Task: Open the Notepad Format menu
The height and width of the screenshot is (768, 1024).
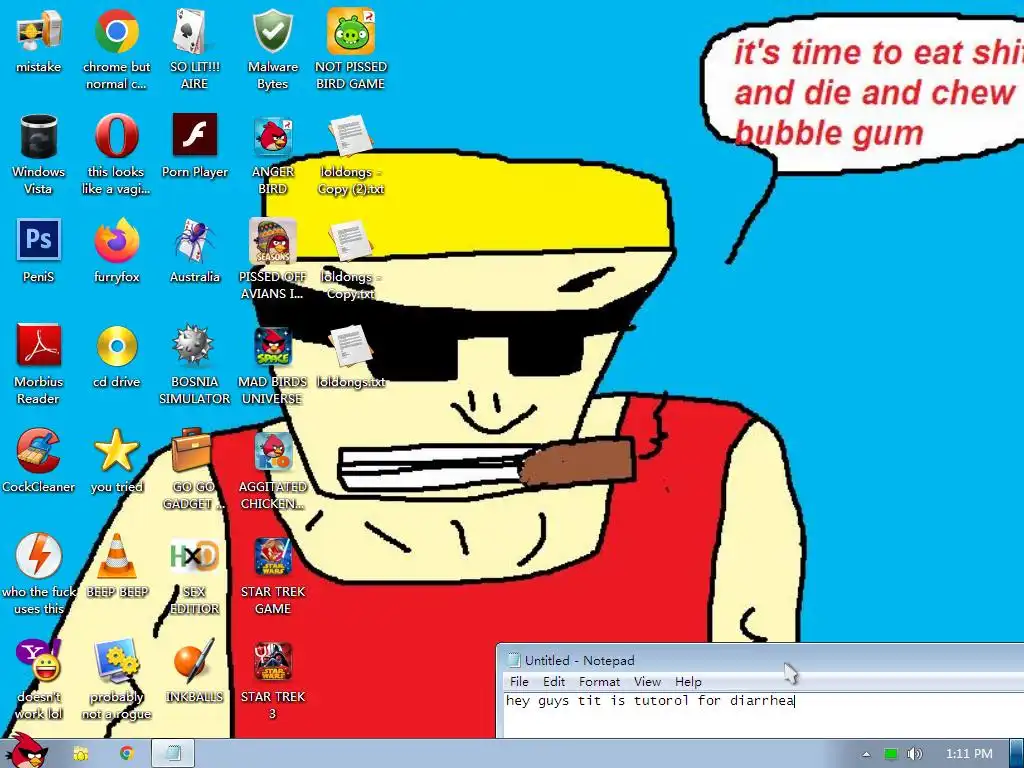Action: tap(600, 681)
